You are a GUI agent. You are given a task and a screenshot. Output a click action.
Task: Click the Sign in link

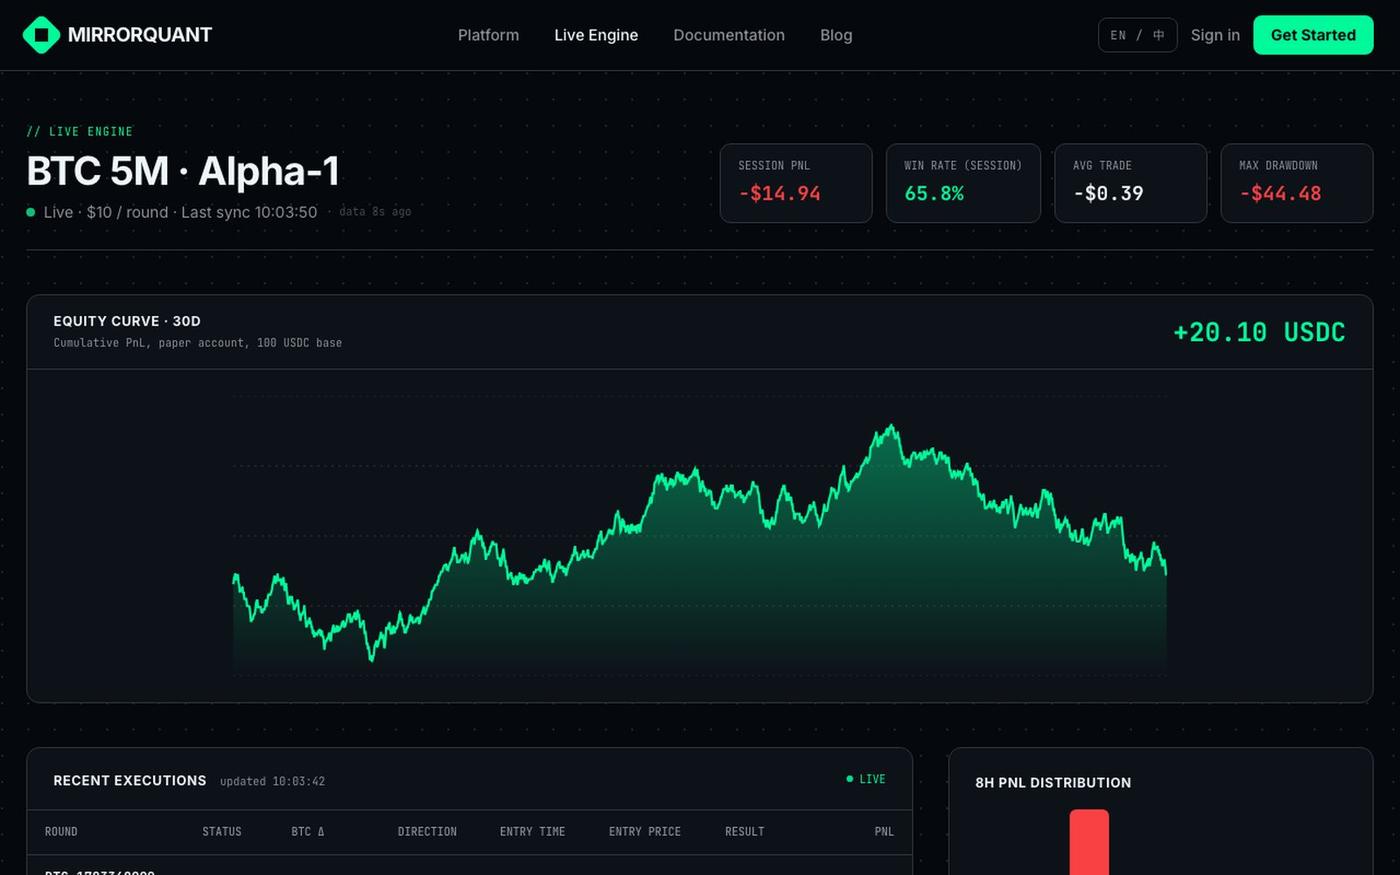point(1215,35)
